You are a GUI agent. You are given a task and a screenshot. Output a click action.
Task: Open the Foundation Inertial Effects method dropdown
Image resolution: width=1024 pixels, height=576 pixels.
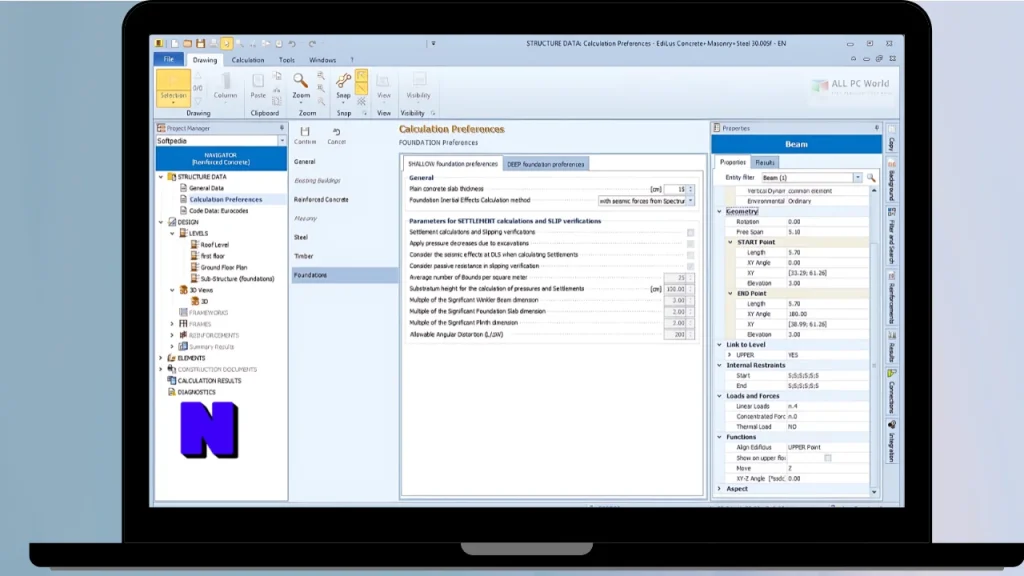tap(690, 201)
